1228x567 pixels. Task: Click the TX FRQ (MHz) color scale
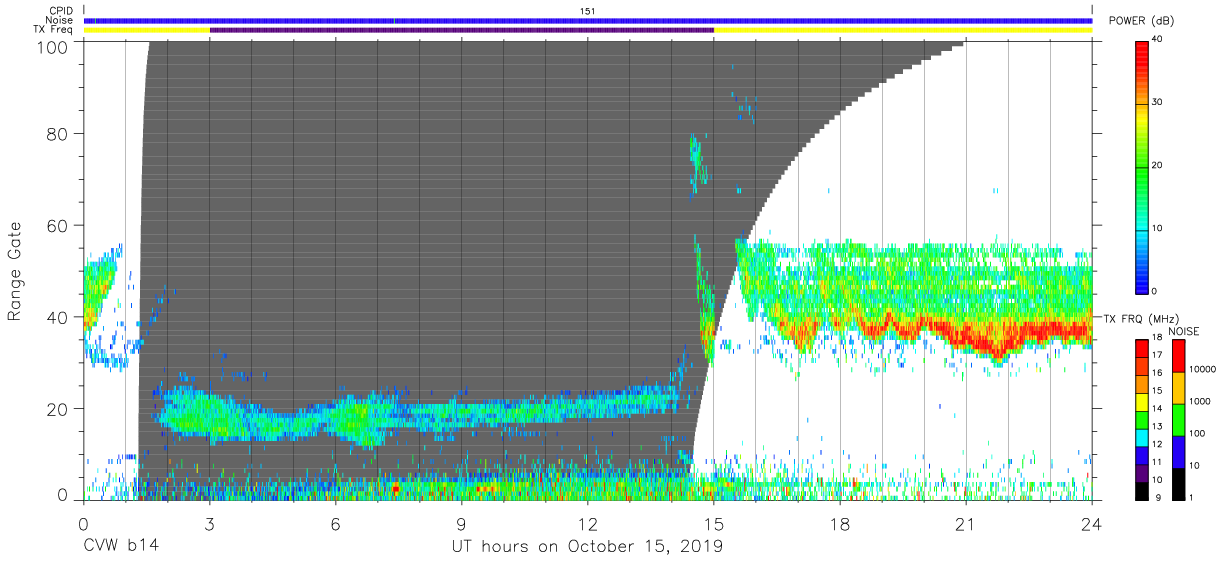point(1142,419)
